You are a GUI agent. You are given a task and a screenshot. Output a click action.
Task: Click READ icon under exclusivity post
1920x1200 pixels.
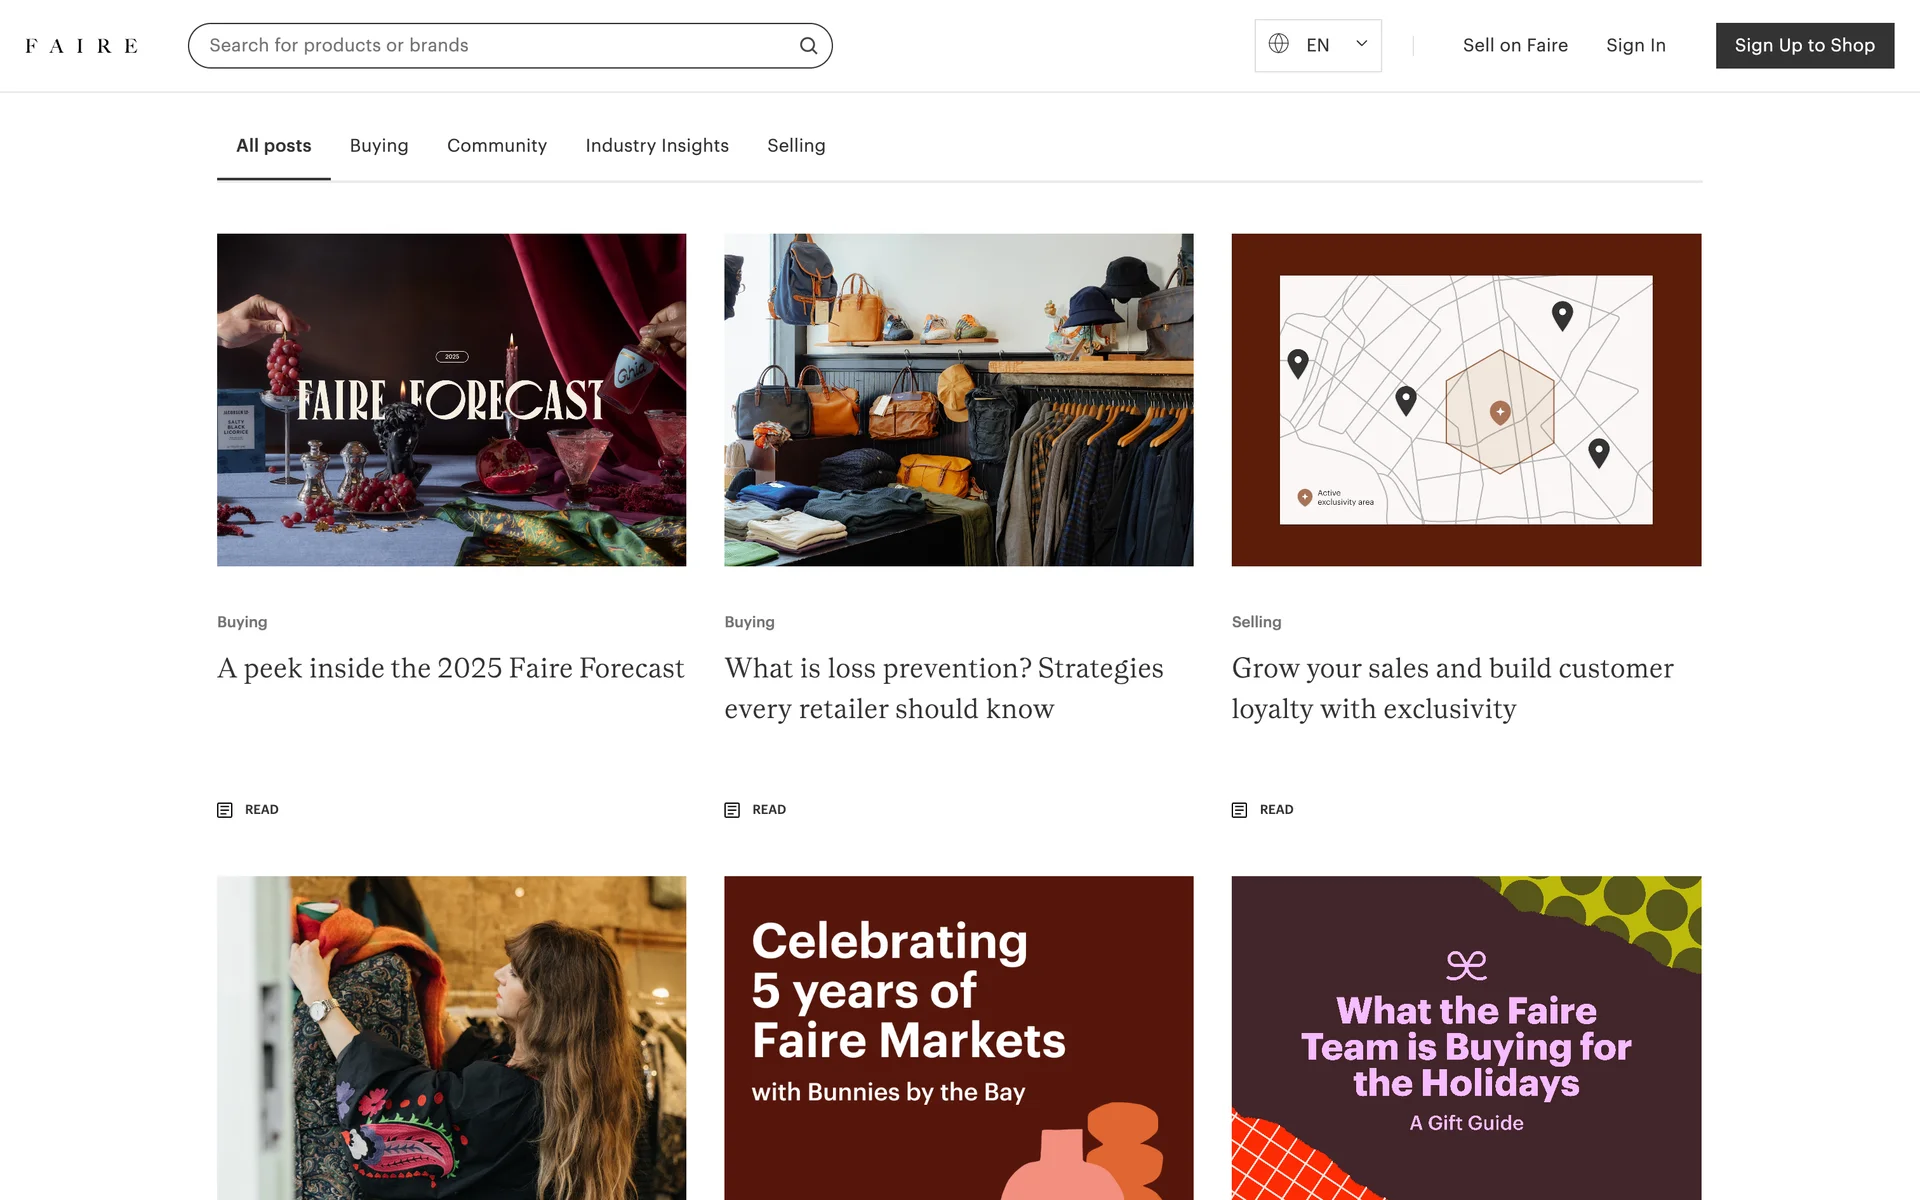point(1239,810)
